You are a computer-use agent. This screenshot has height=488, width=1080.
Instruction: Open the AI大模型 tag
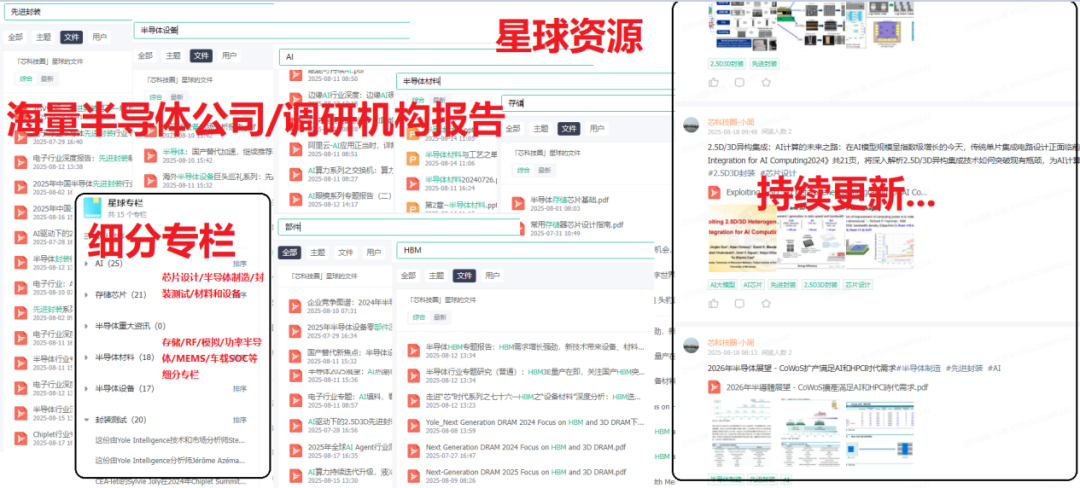click(x=725, y=284)
